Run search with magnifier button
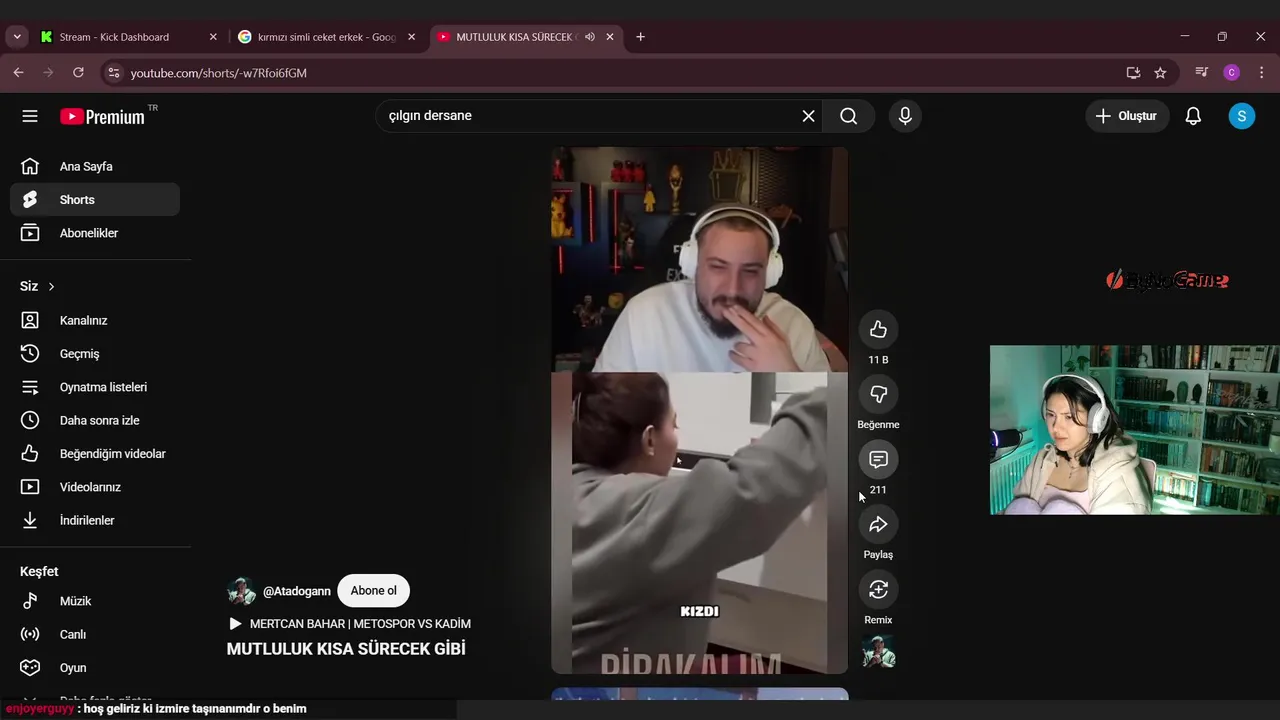The image size is (1280, 720). click(848, 116)
